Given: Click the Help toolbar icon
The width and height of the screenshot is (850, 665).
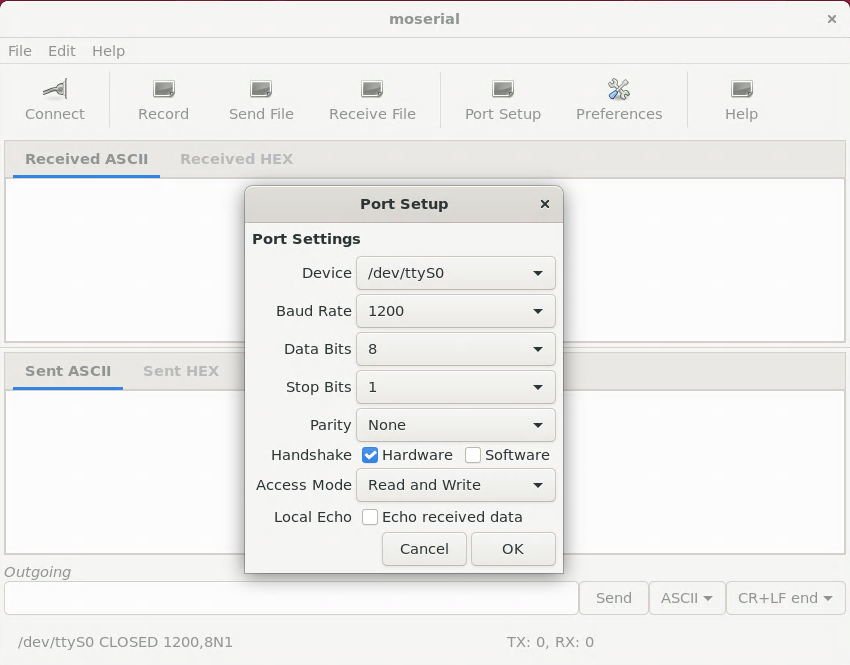Looking at the screenshot, I should click(x=741, y=89).
